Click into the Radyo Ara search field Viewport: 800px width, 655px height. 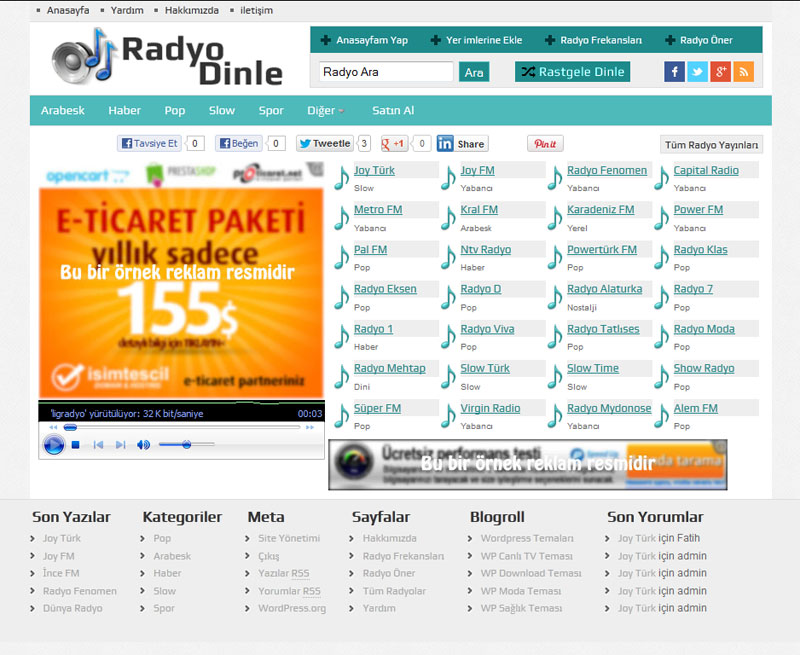click(386, 72)
